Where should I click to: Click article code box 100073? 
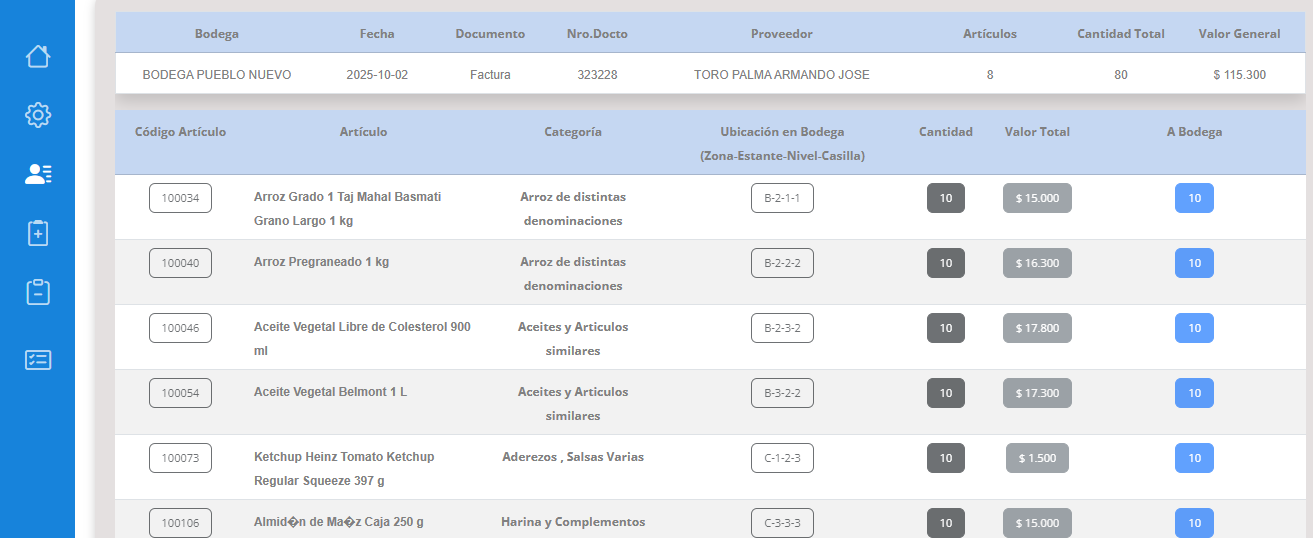(x=180, y=458)
